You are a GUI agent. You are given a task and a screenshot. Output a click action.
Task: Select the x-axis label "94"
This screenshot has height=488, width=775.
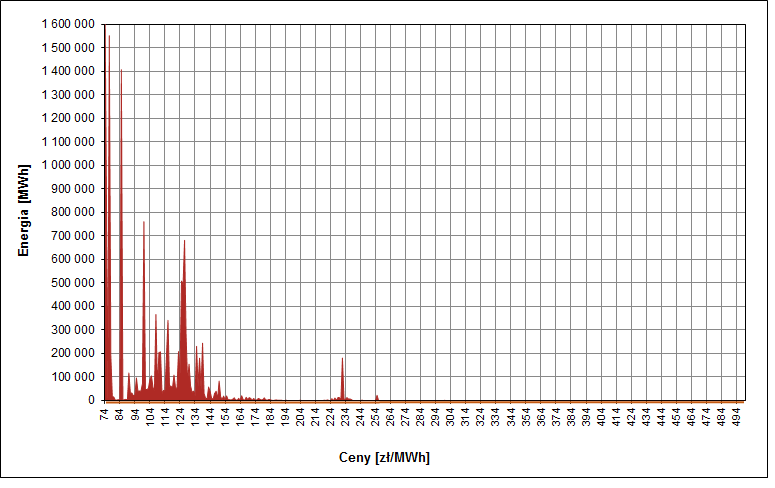coord(135,414)
